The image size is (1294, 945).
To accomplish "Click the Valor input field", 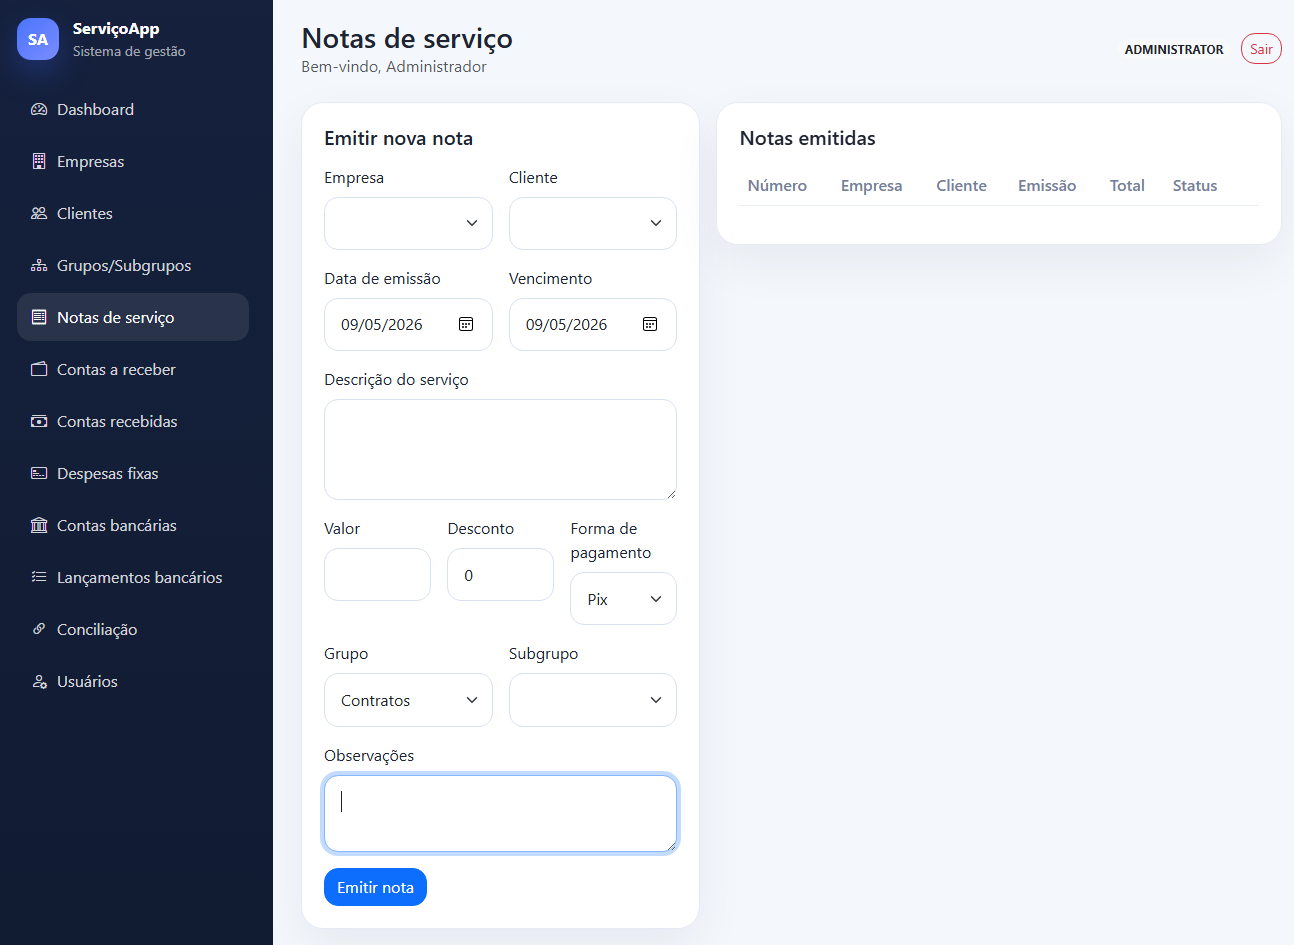I will point(377,575).
